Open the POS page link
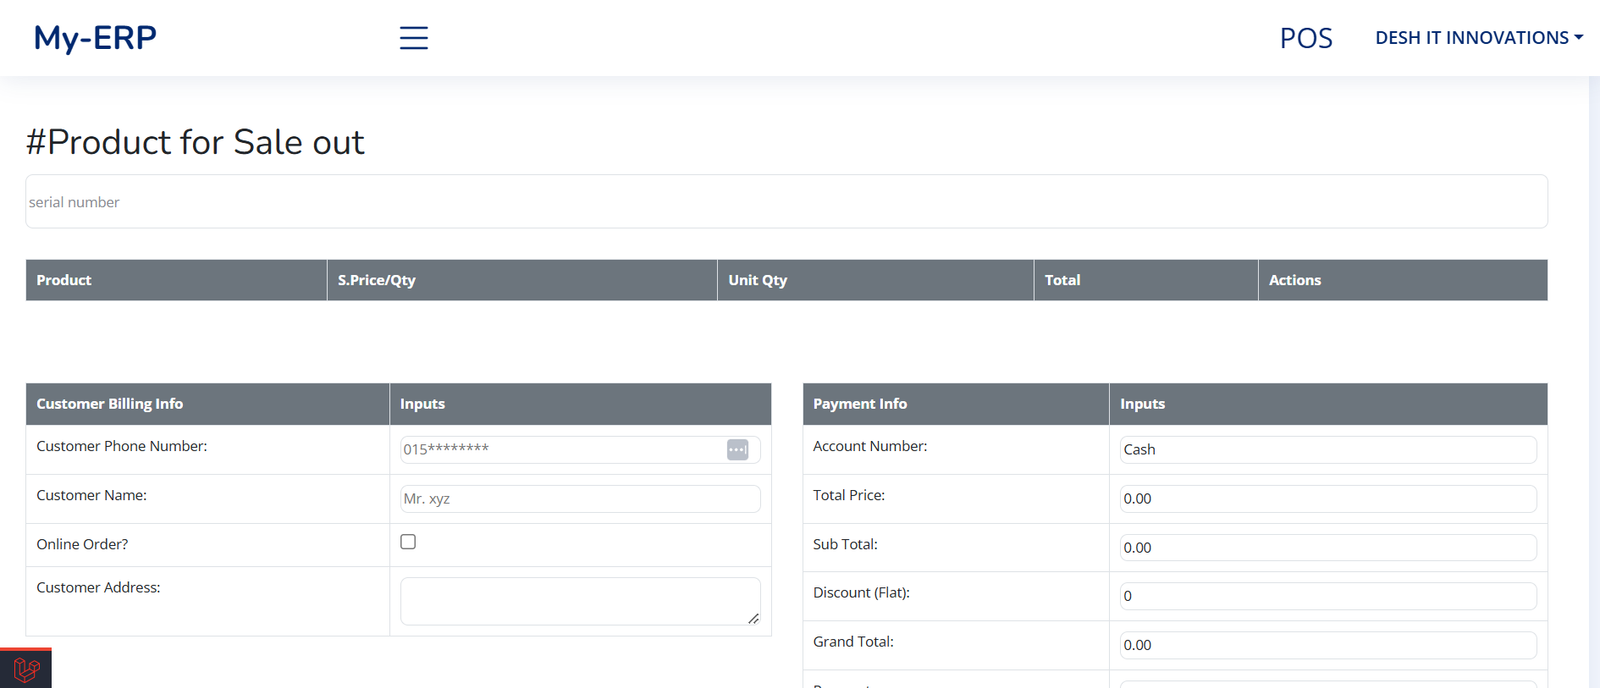1600x688 pixels. point(1305,38)
